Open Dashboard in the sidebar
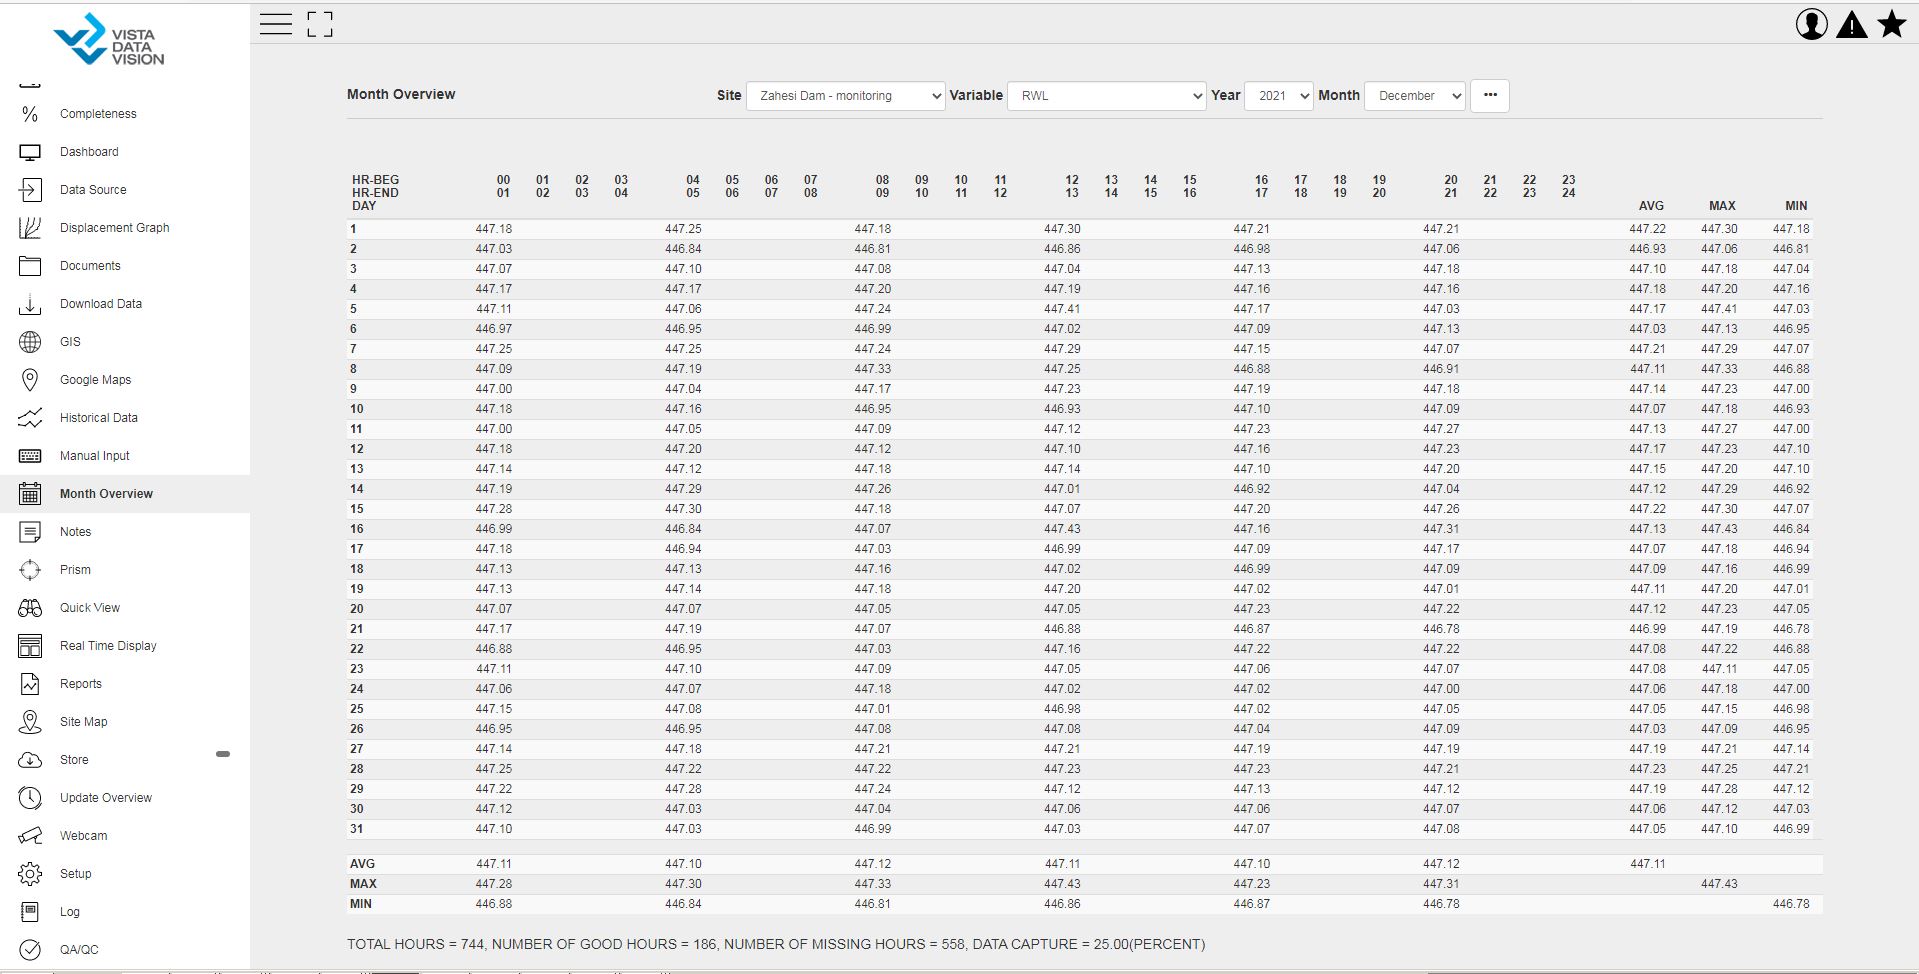This screenshot has height=974, width=1919. tap(89, 152)
